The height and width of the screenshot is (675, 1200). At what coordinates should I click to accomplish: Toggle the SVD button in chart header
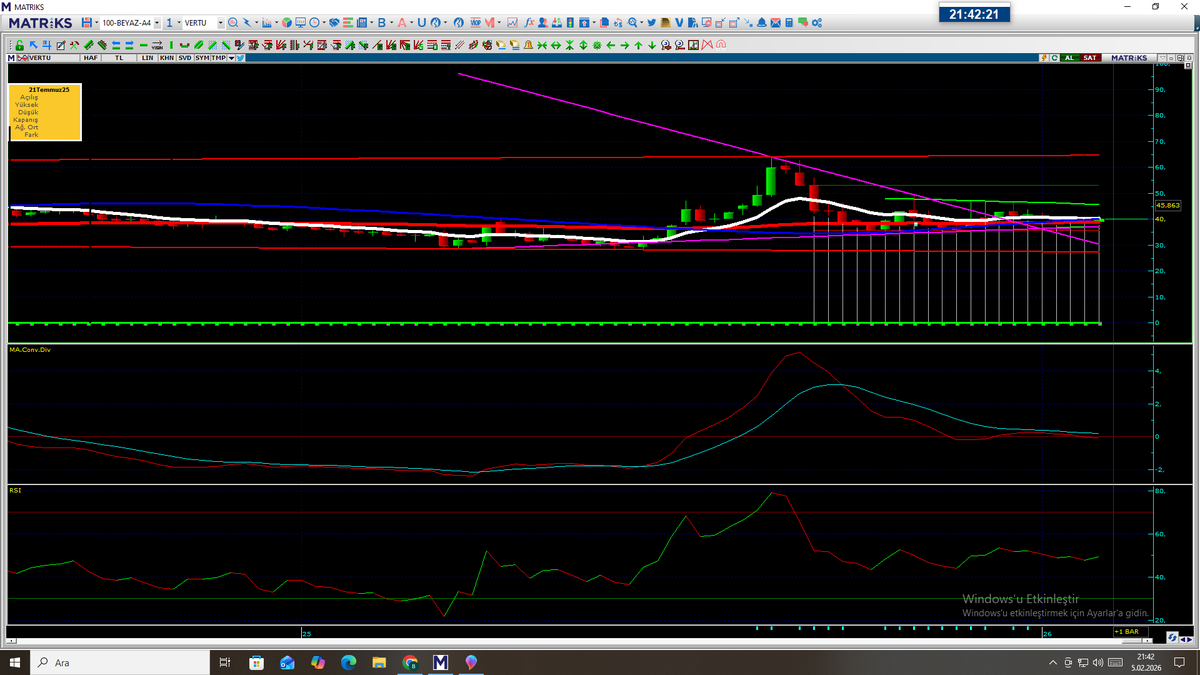tap(185, 58)
